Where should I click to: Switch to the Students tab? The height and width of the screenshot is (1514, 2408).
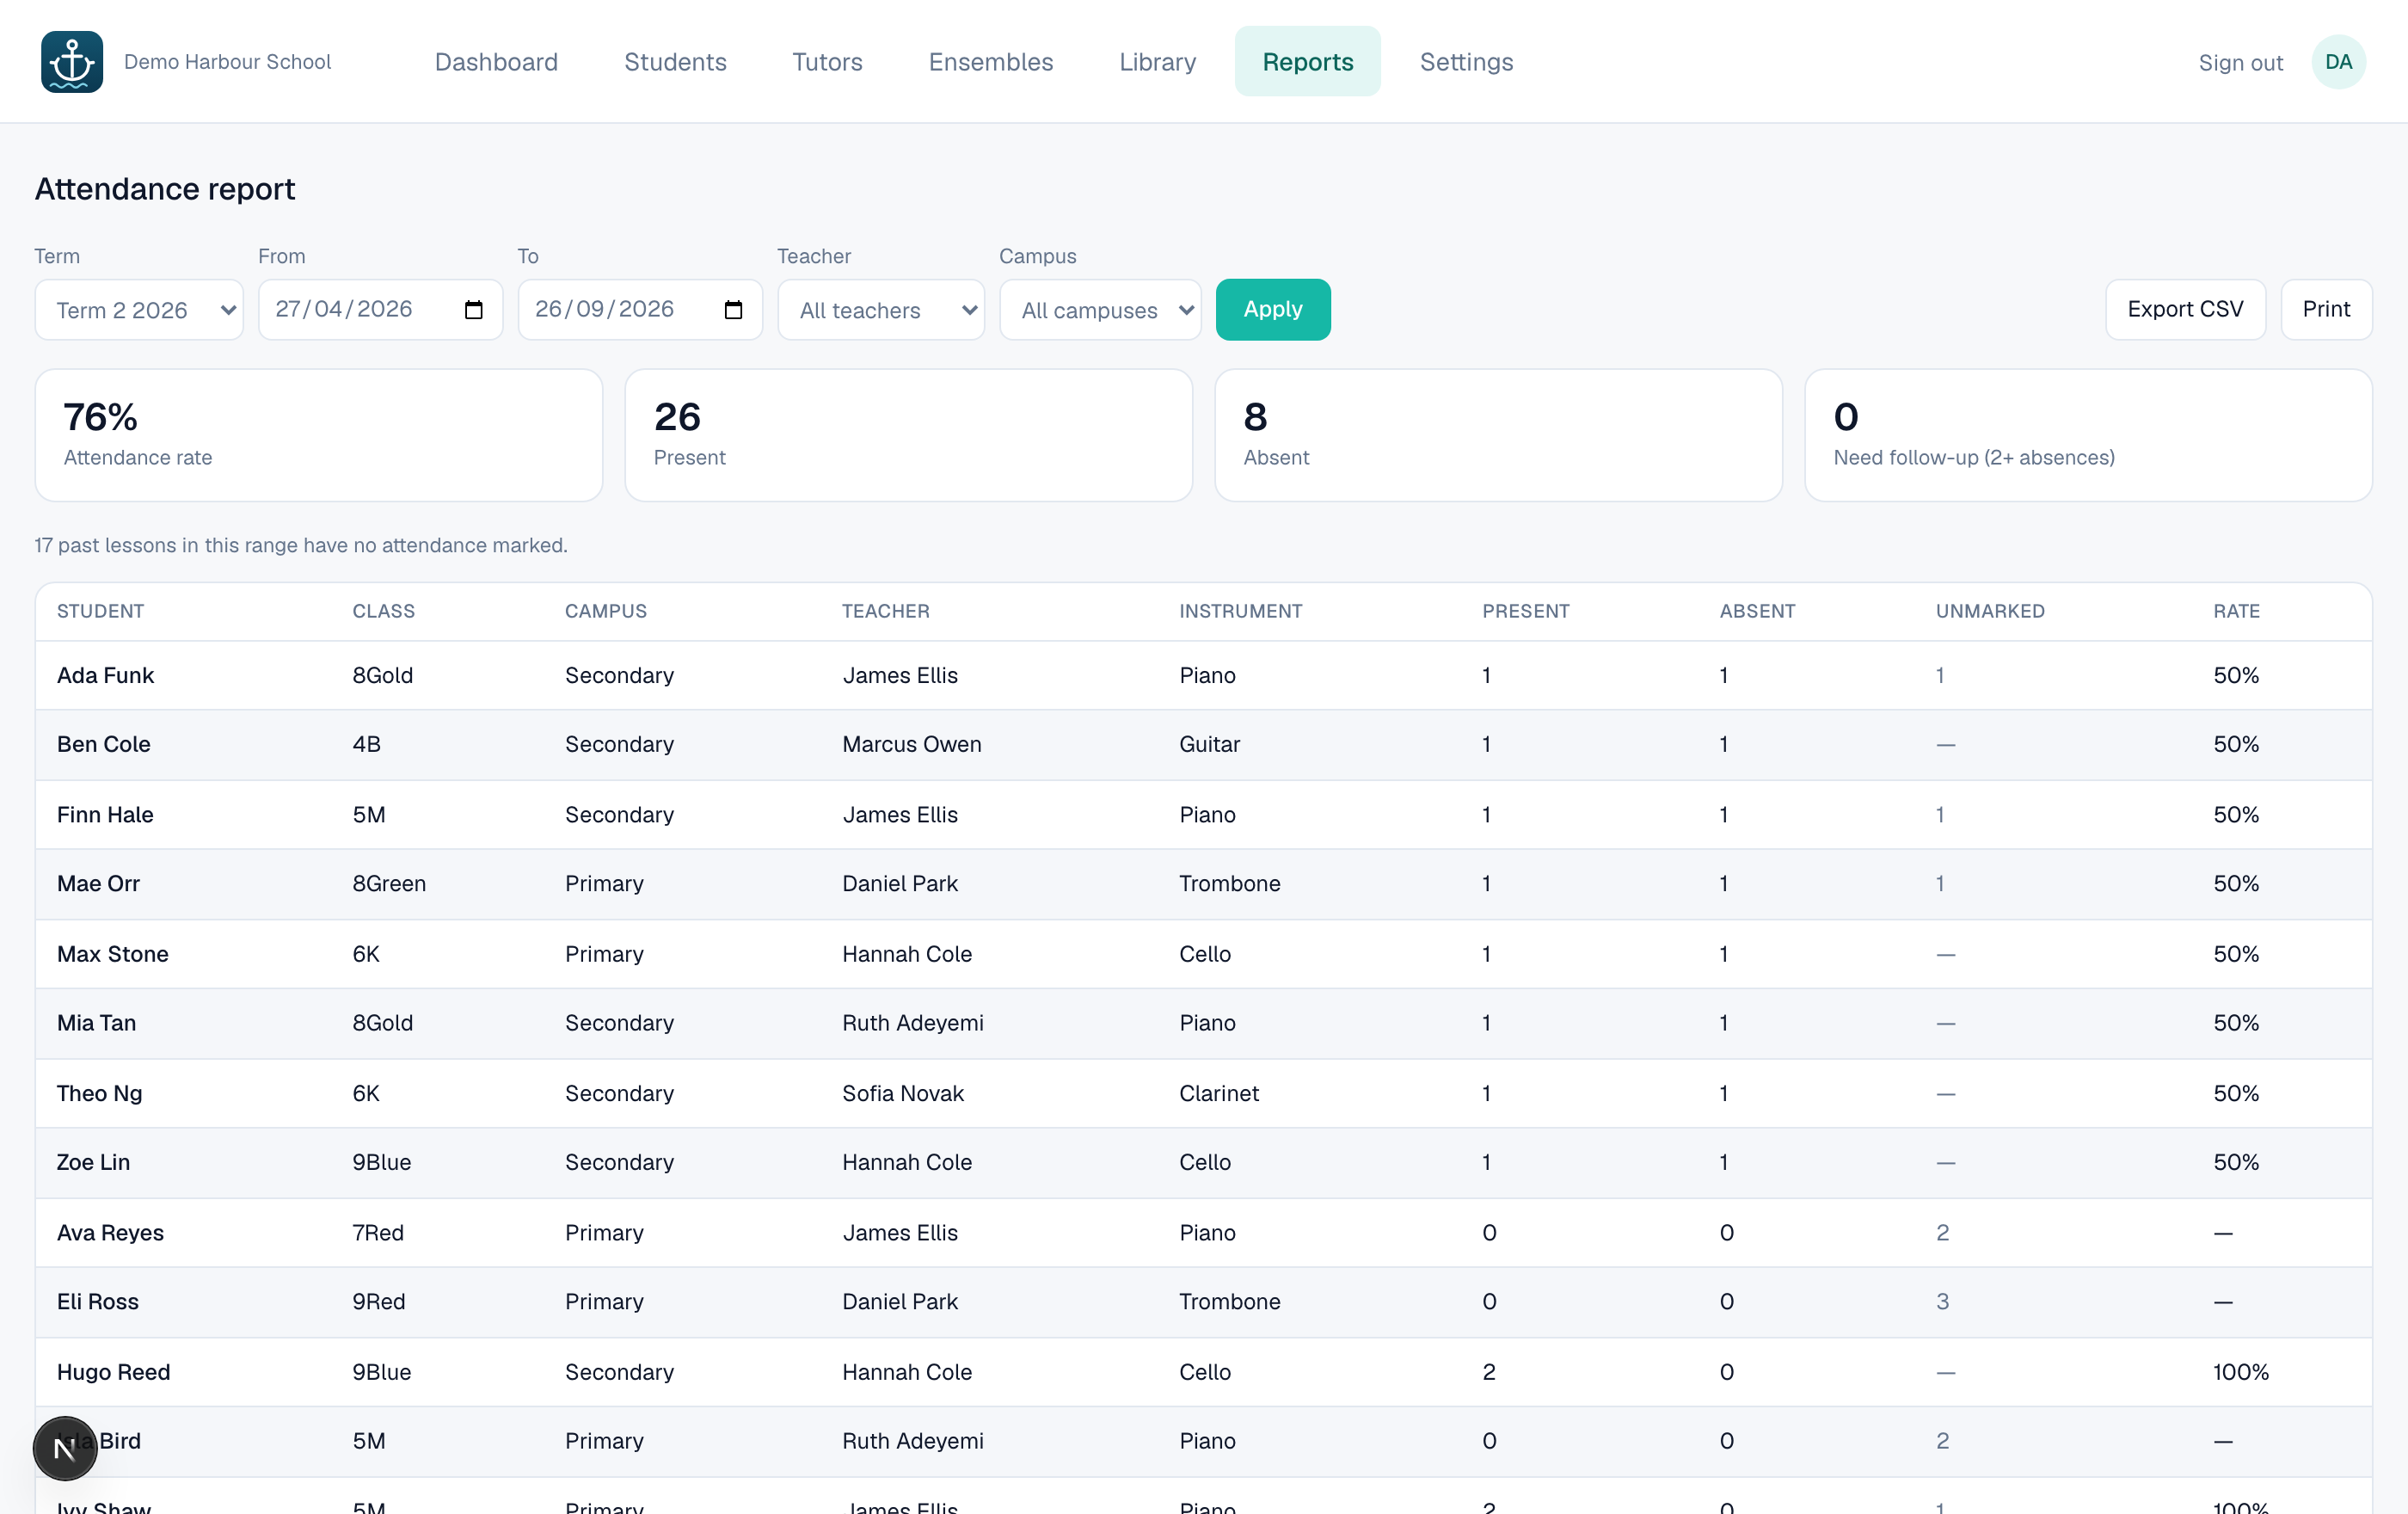tap(675, 62)
